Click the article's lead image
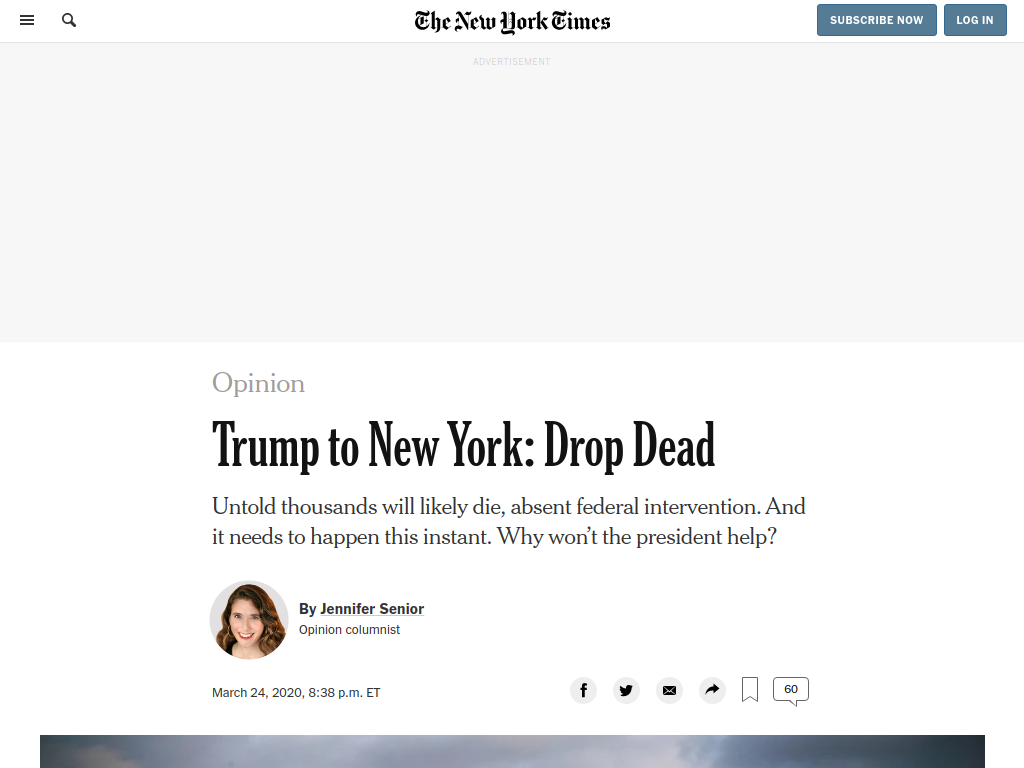 pos(512,752)
